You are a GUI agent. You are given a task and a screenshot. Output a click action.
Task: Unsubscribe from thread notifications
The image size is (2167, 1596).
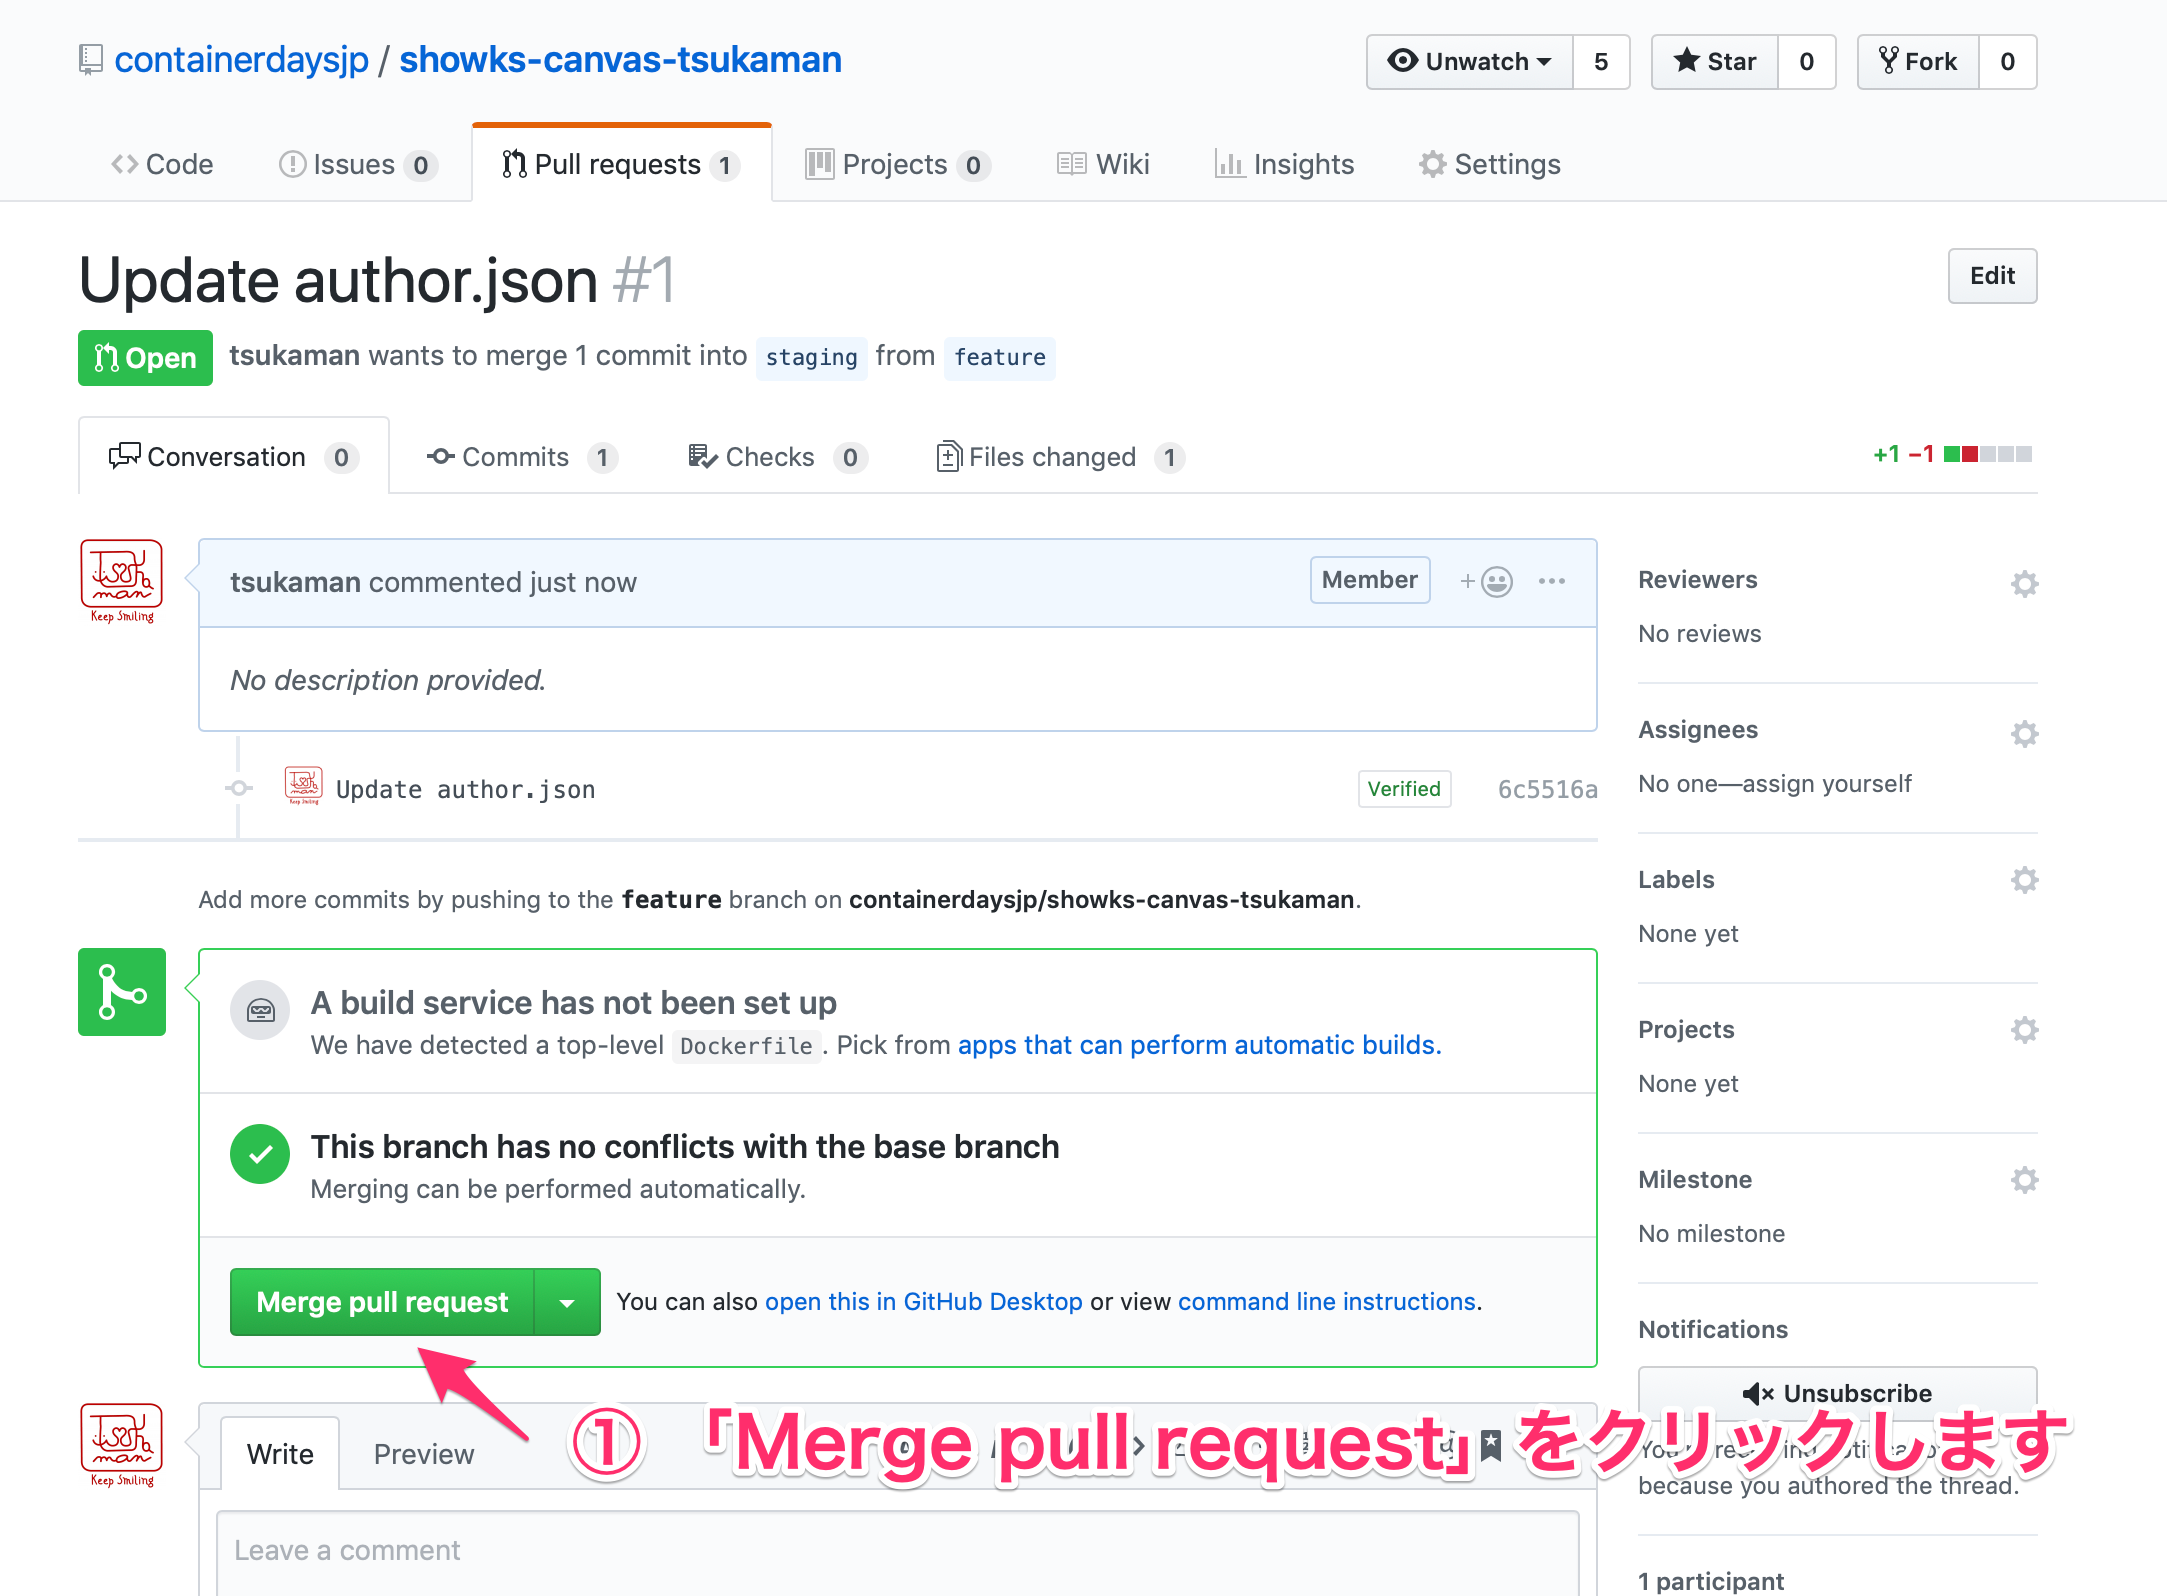(x=1836, y=1393)
